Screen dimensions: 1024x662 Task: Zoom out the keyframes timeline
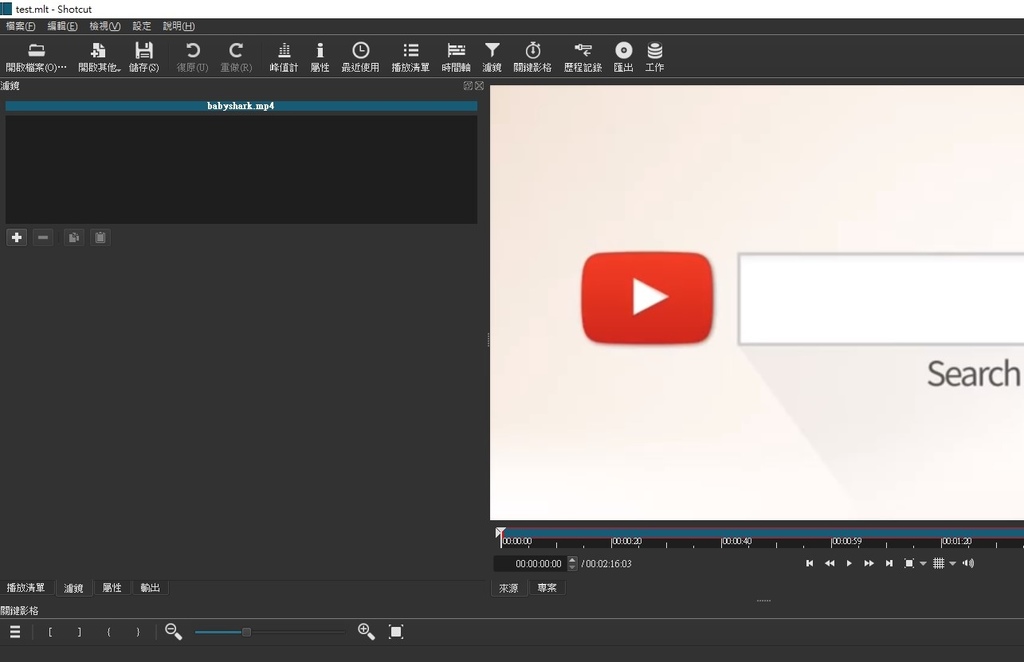(173, 631)
